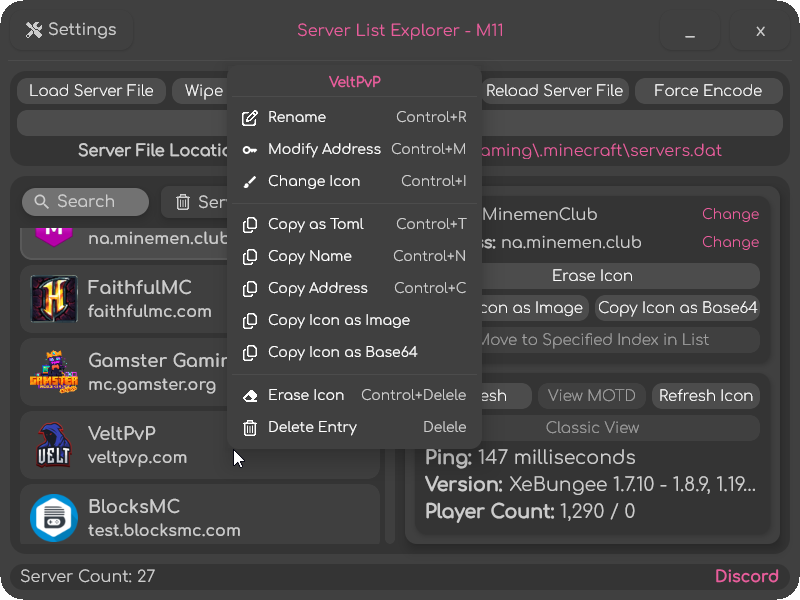Select Copy Address menu entry
This screenshot has width=800, height=600.
[354, 289]
